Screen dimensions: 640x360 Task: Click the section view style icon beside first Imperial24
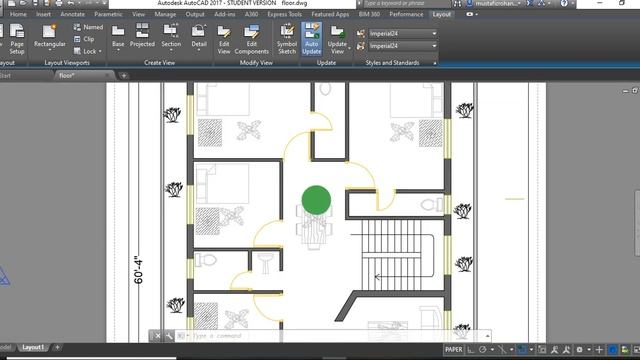pos(360,33)
